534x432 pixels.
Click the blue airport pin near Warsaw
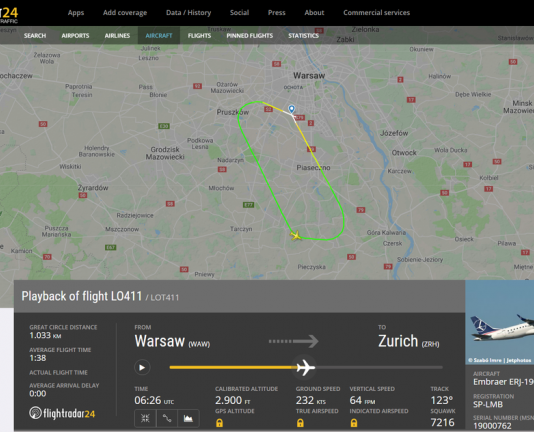[x=292, y=109]
